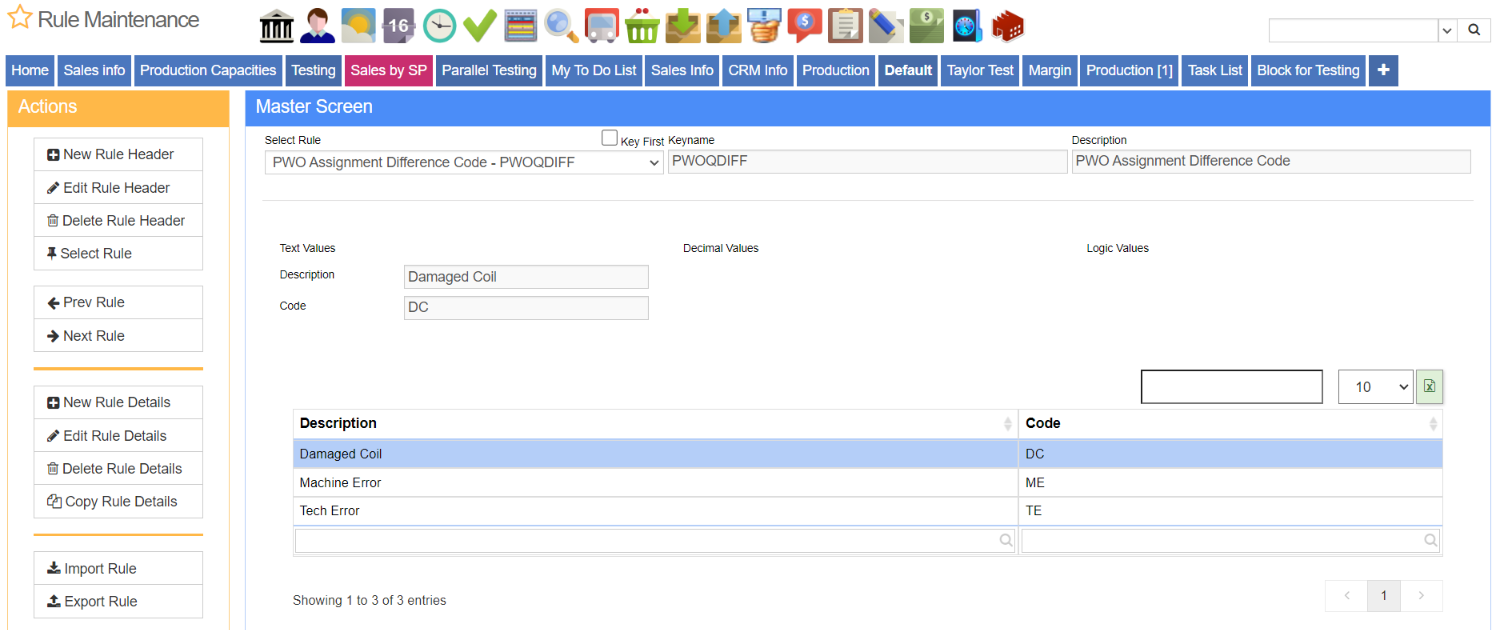Click the Select Rule action button
This screenshot has width=1498, height=630.
(x=118, y=253)
